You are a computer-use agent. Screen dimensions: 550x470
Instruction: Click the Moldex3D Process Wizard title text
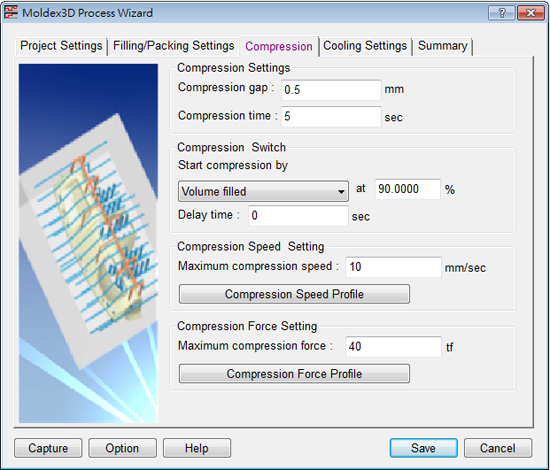[87, 13]
